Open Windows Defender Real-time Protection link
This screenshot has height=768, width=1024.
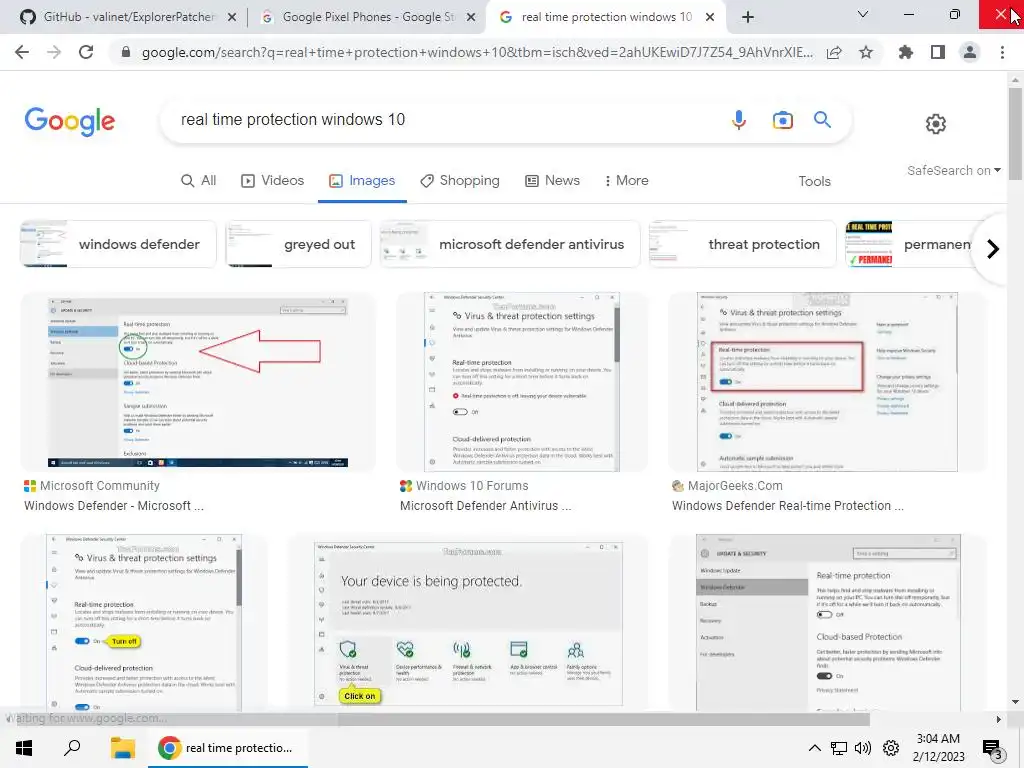click(788, 506)
